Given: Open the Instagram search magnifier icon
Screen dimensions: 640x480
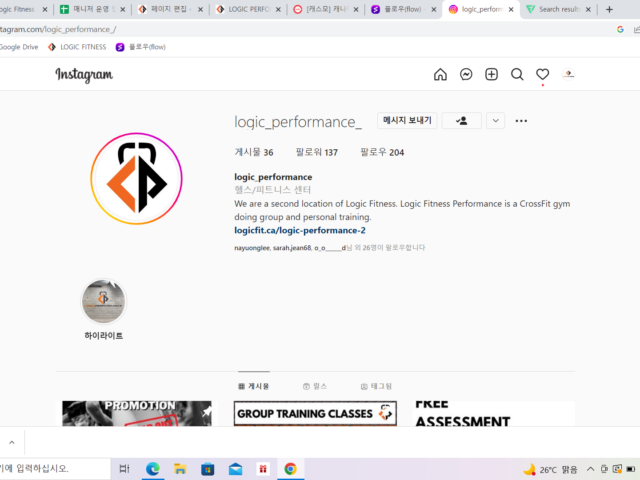Looking at the screenshot, I should 517,75.
